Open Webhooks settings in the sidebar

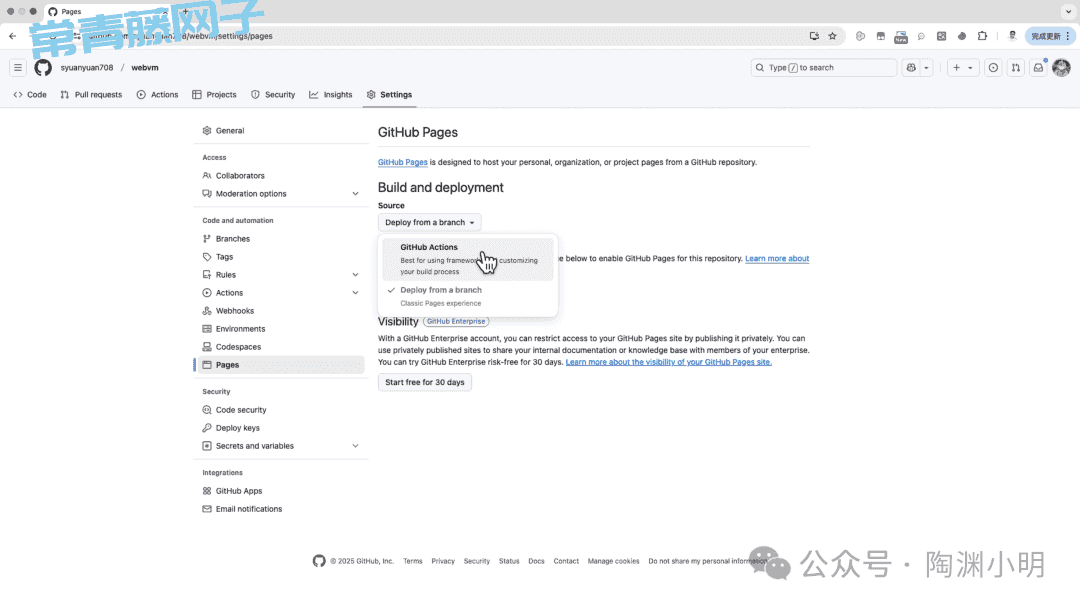(x=281, y=311)
